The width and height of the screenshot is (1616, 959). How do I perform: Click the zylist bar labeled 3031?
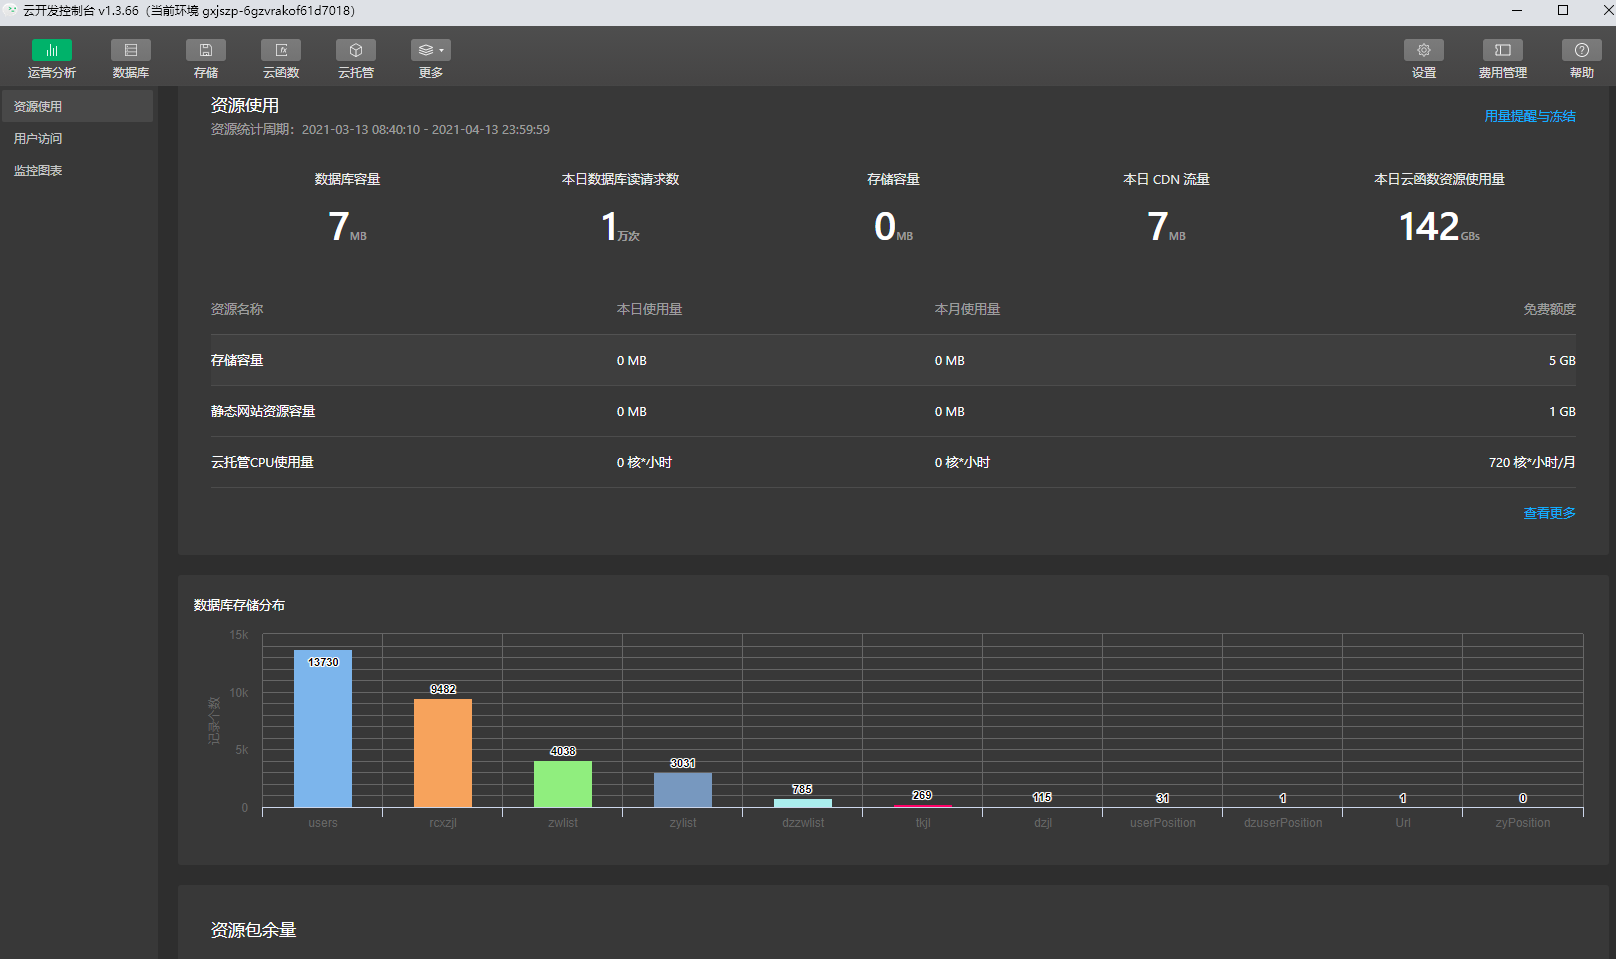coord(683,790)
